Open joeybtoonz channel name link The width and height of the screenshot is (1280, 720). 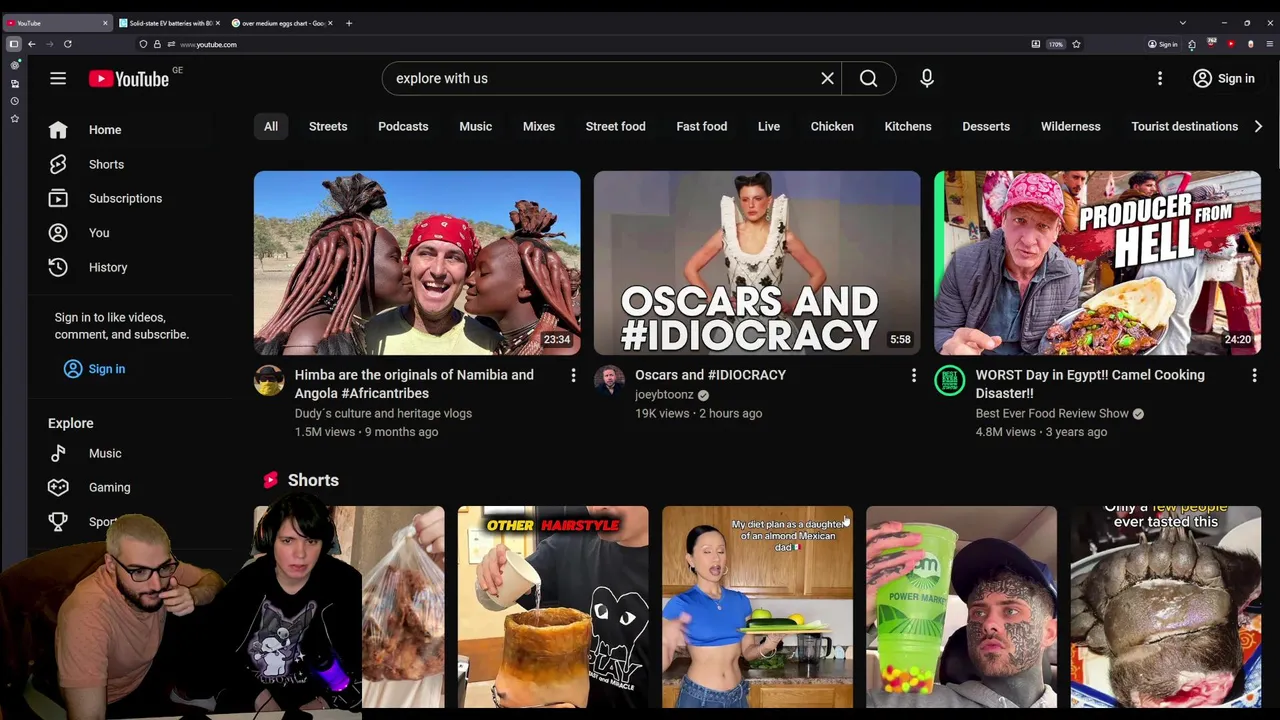tap(664, 395)
